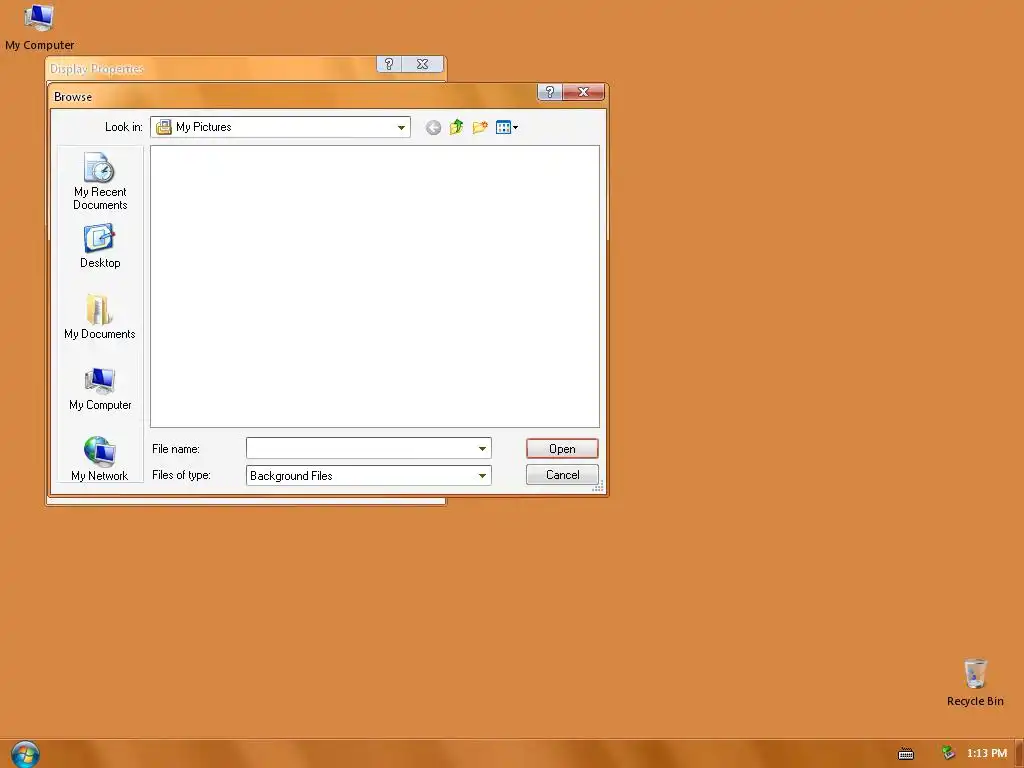Cancel the Browse dialog

pos(562,475)
